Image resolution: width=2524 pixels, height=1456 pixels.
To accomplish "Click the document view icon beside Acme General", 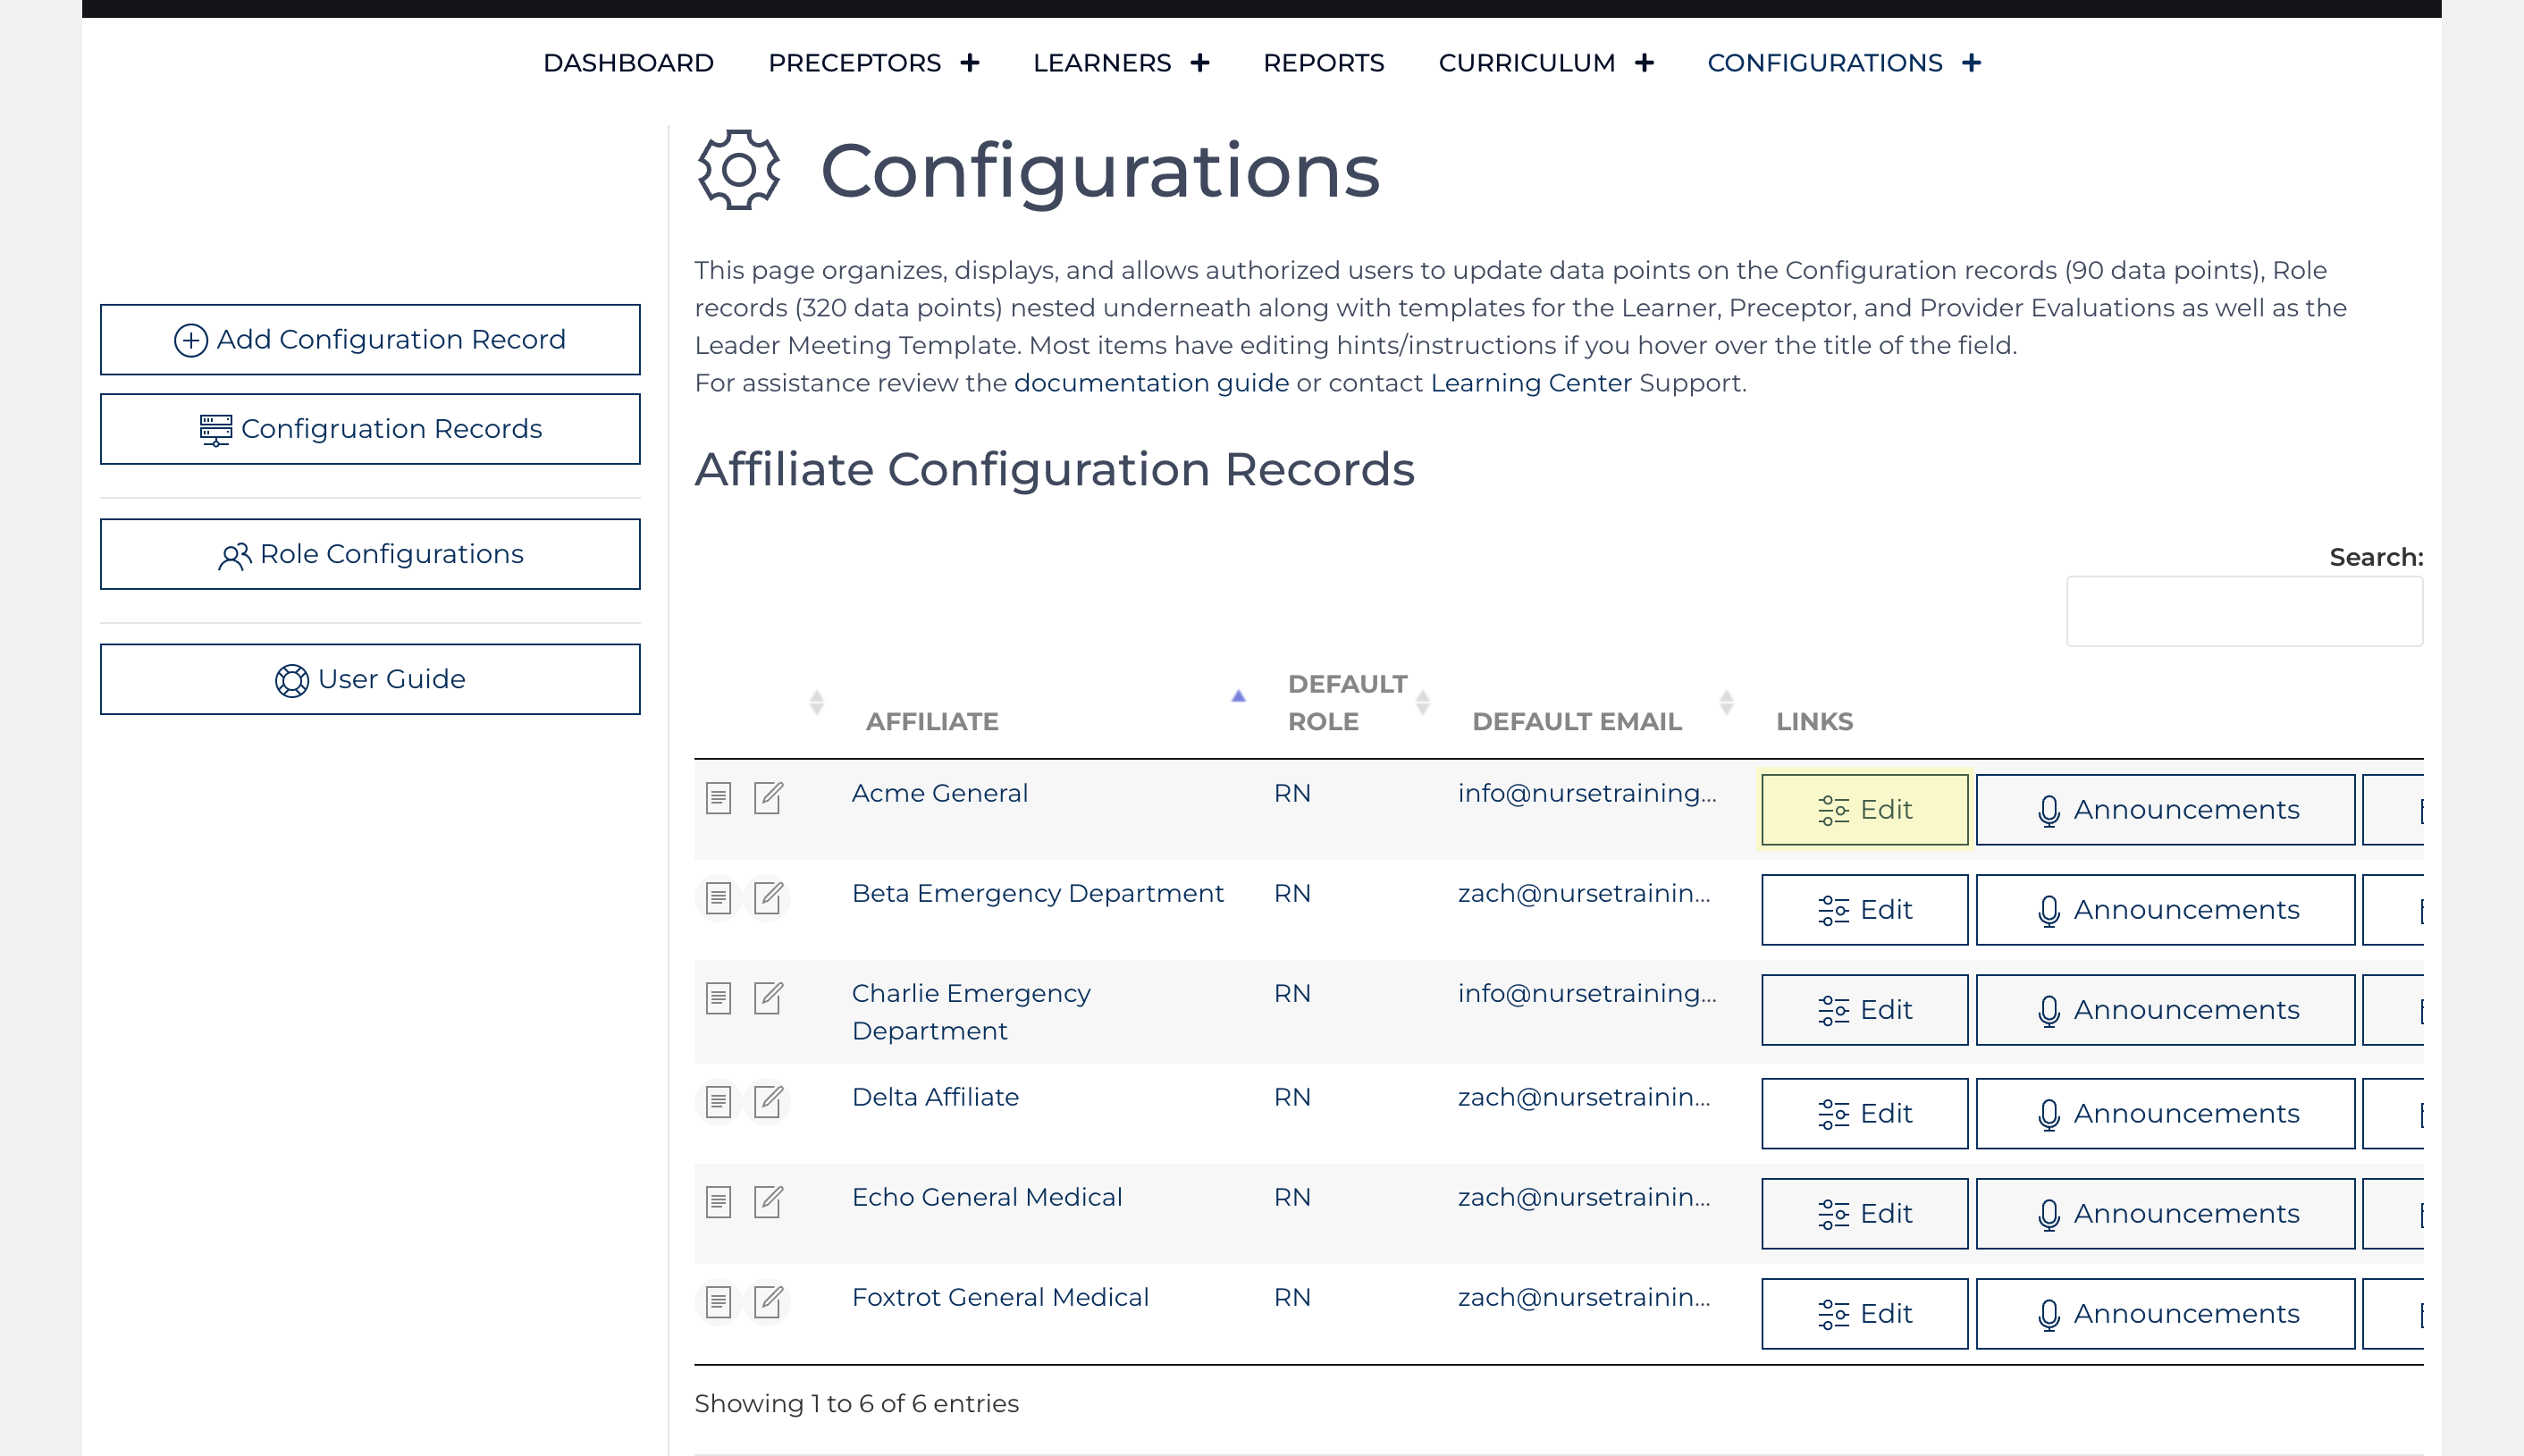I will pos(719,799).
